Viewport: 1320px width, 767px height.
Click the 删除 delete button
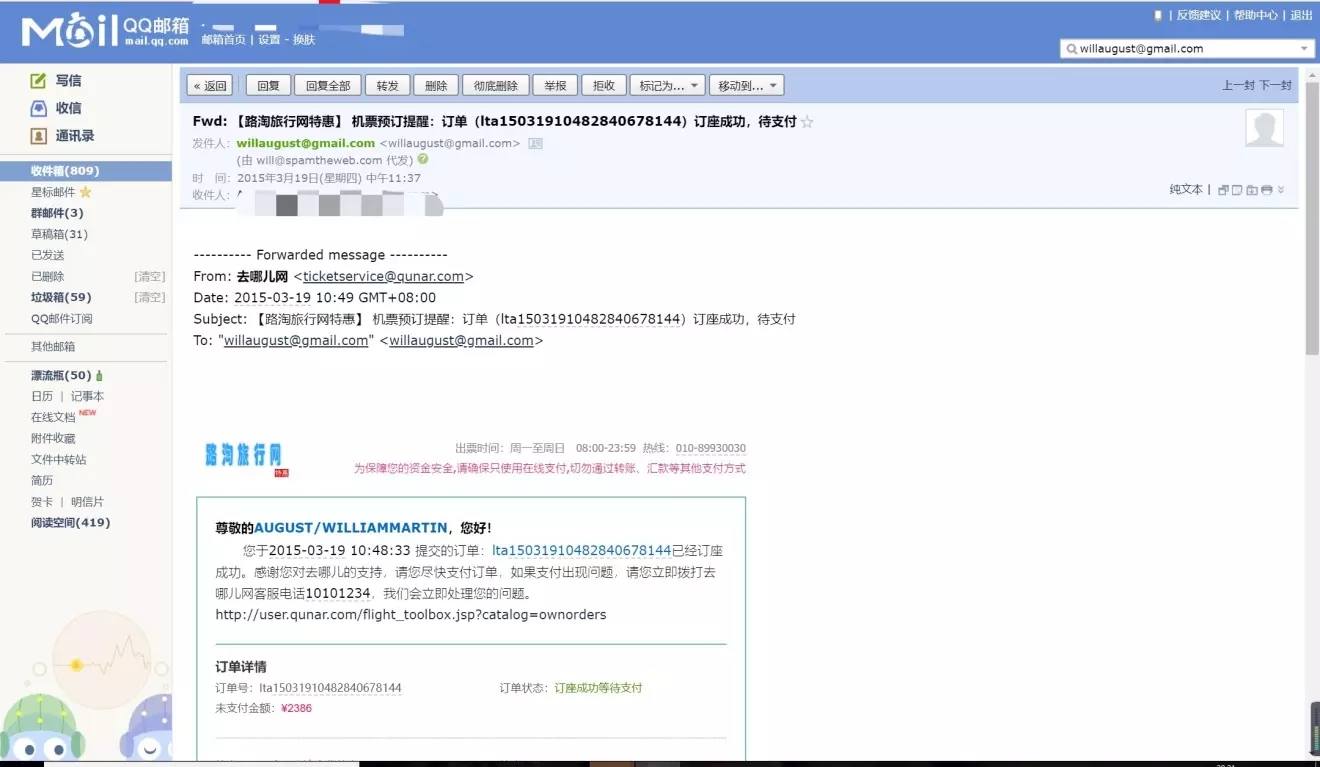pos(436,86)
